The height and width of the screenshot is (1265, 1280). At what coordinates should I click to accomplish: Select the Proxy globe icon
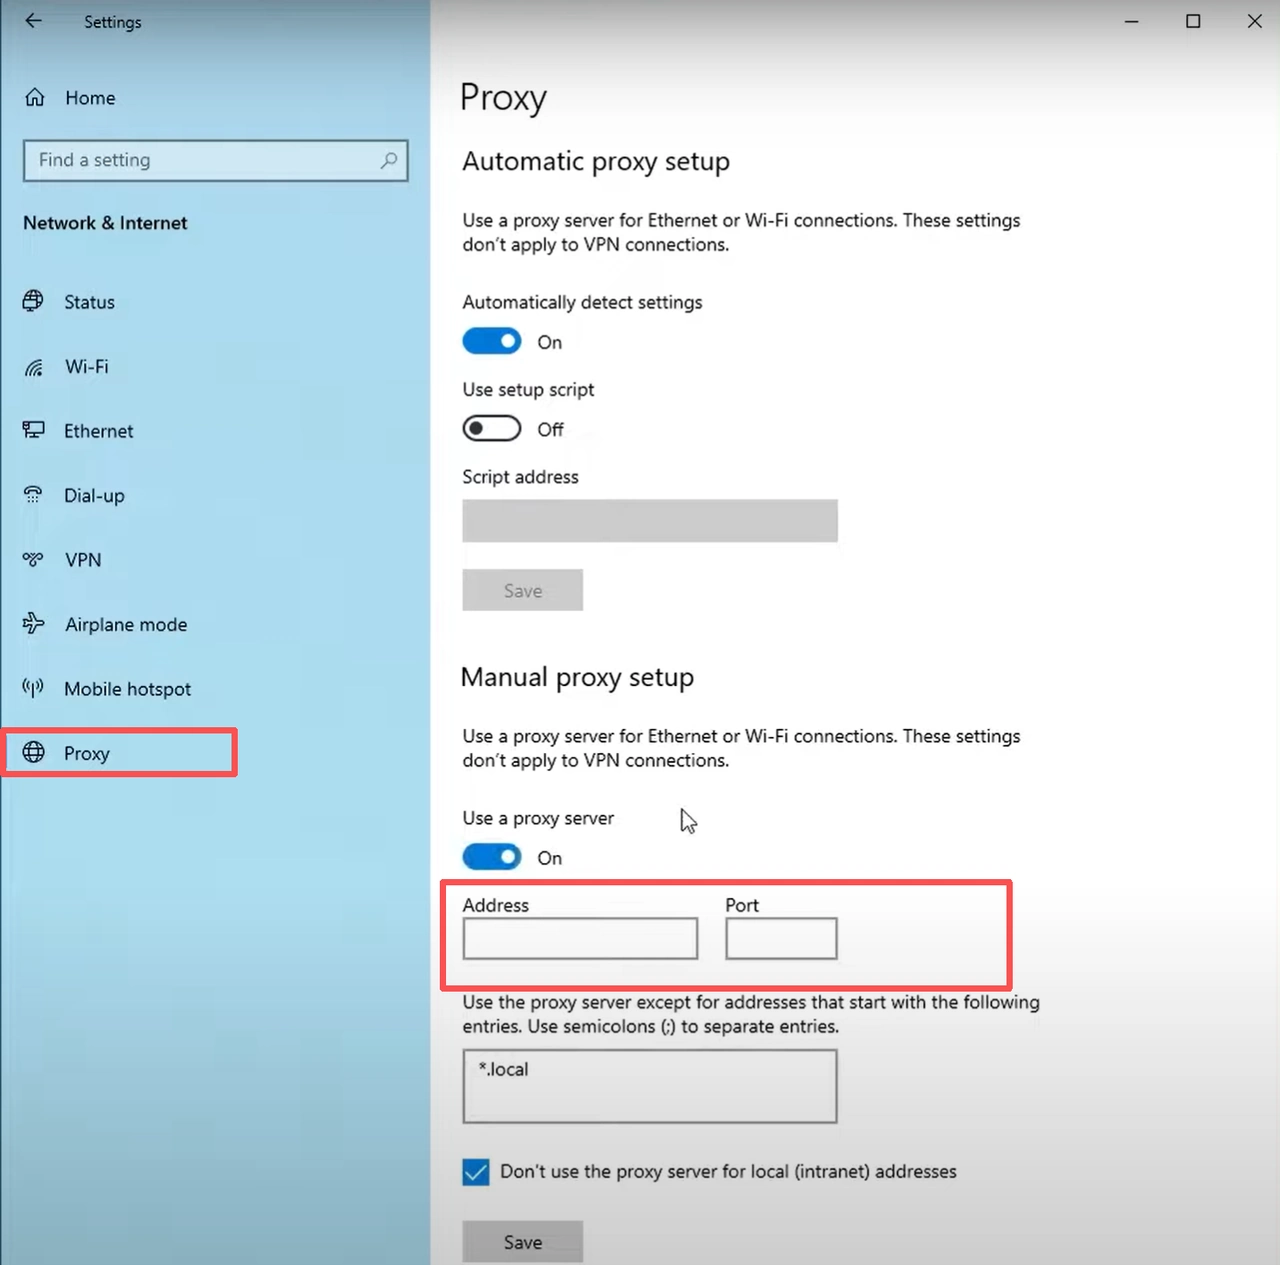coord(36,752)
